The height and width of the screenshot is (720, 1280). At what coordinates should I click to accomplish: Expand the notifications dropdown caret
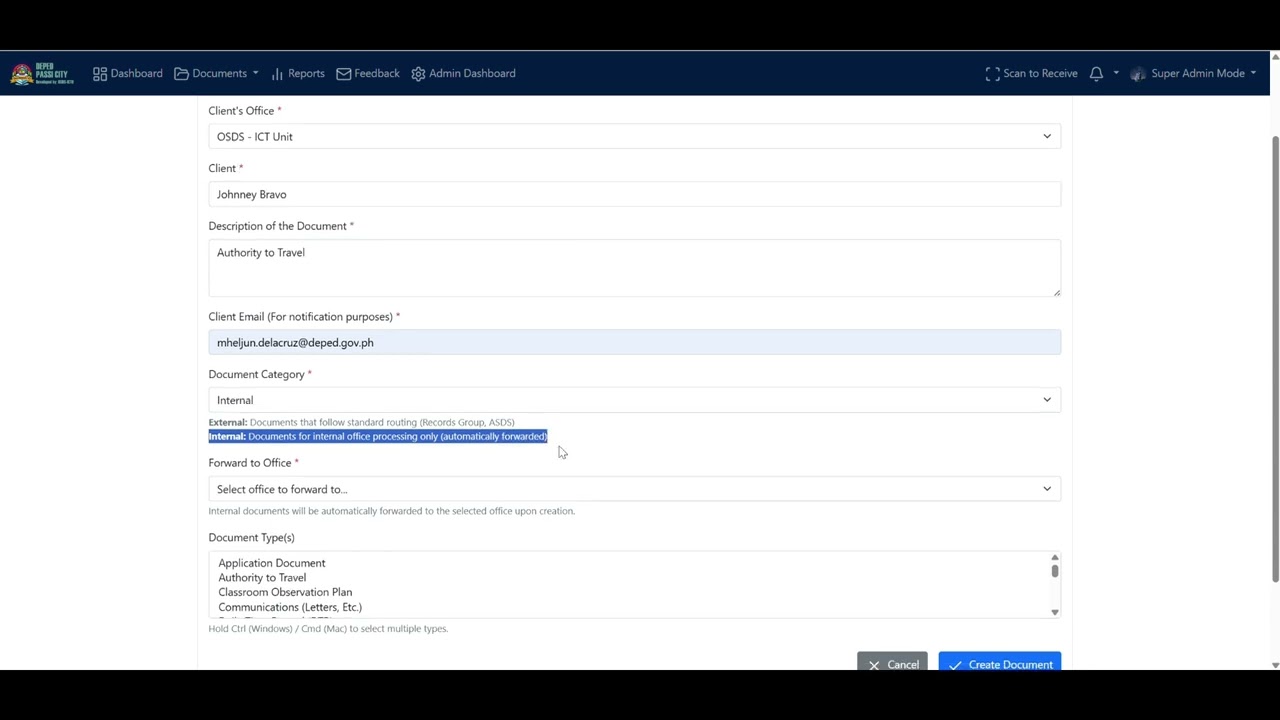(x=1116, y=73)
